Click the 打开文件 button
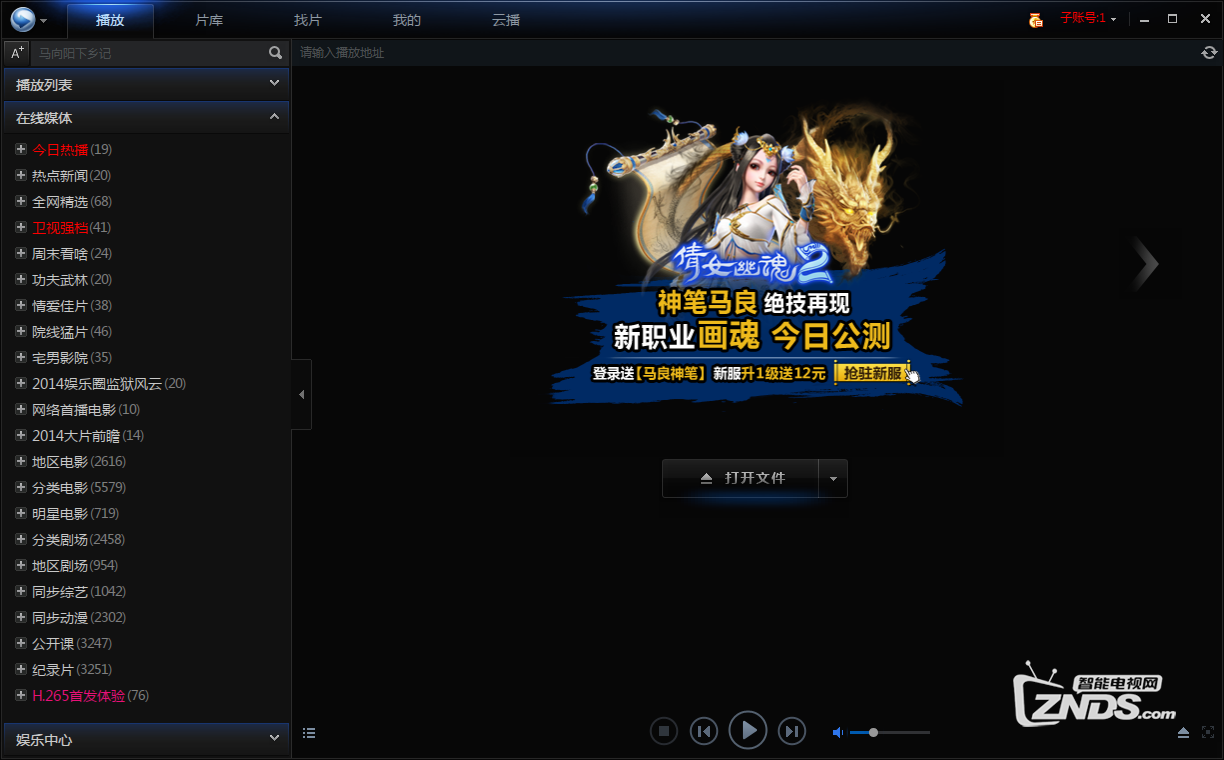 [x=741, y=479]
